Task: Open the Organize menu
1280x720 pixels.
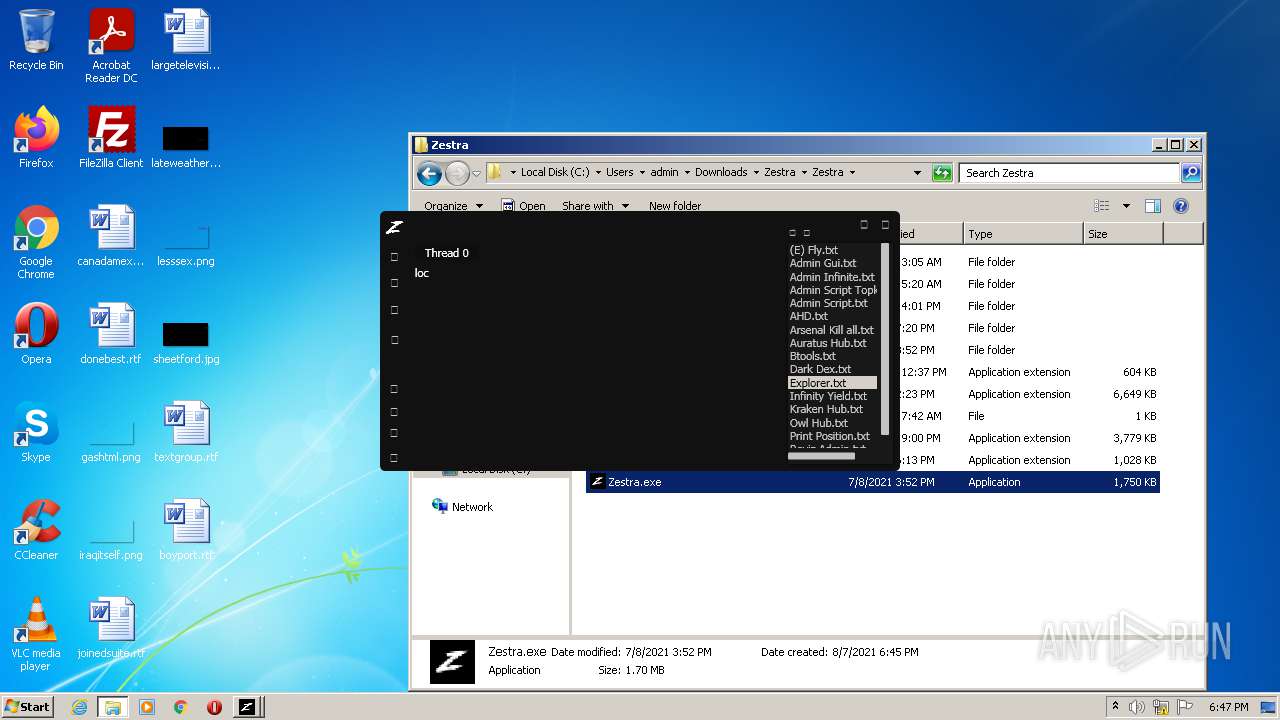Action: [453, 206]
